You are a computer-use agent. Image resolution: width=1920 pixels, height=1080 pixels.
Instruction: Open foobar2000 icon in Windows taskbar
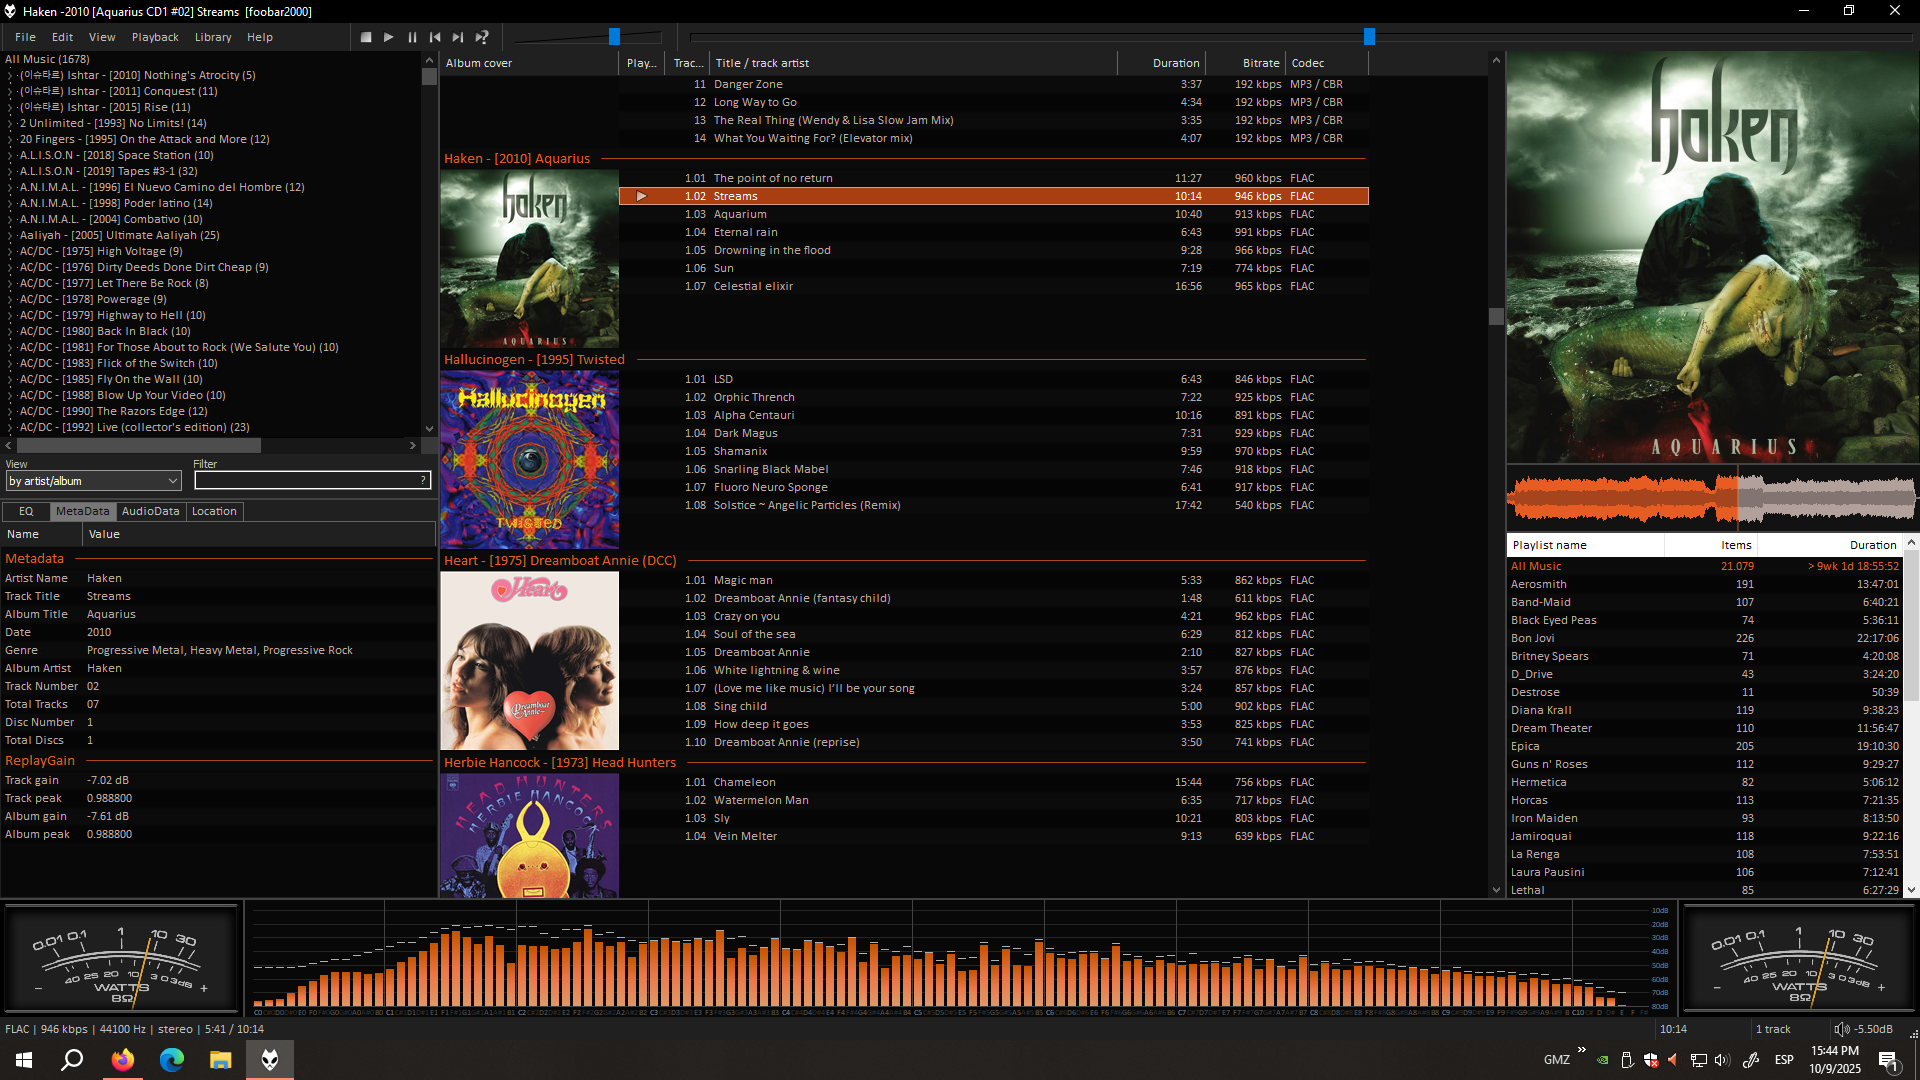click(270, 1060)
